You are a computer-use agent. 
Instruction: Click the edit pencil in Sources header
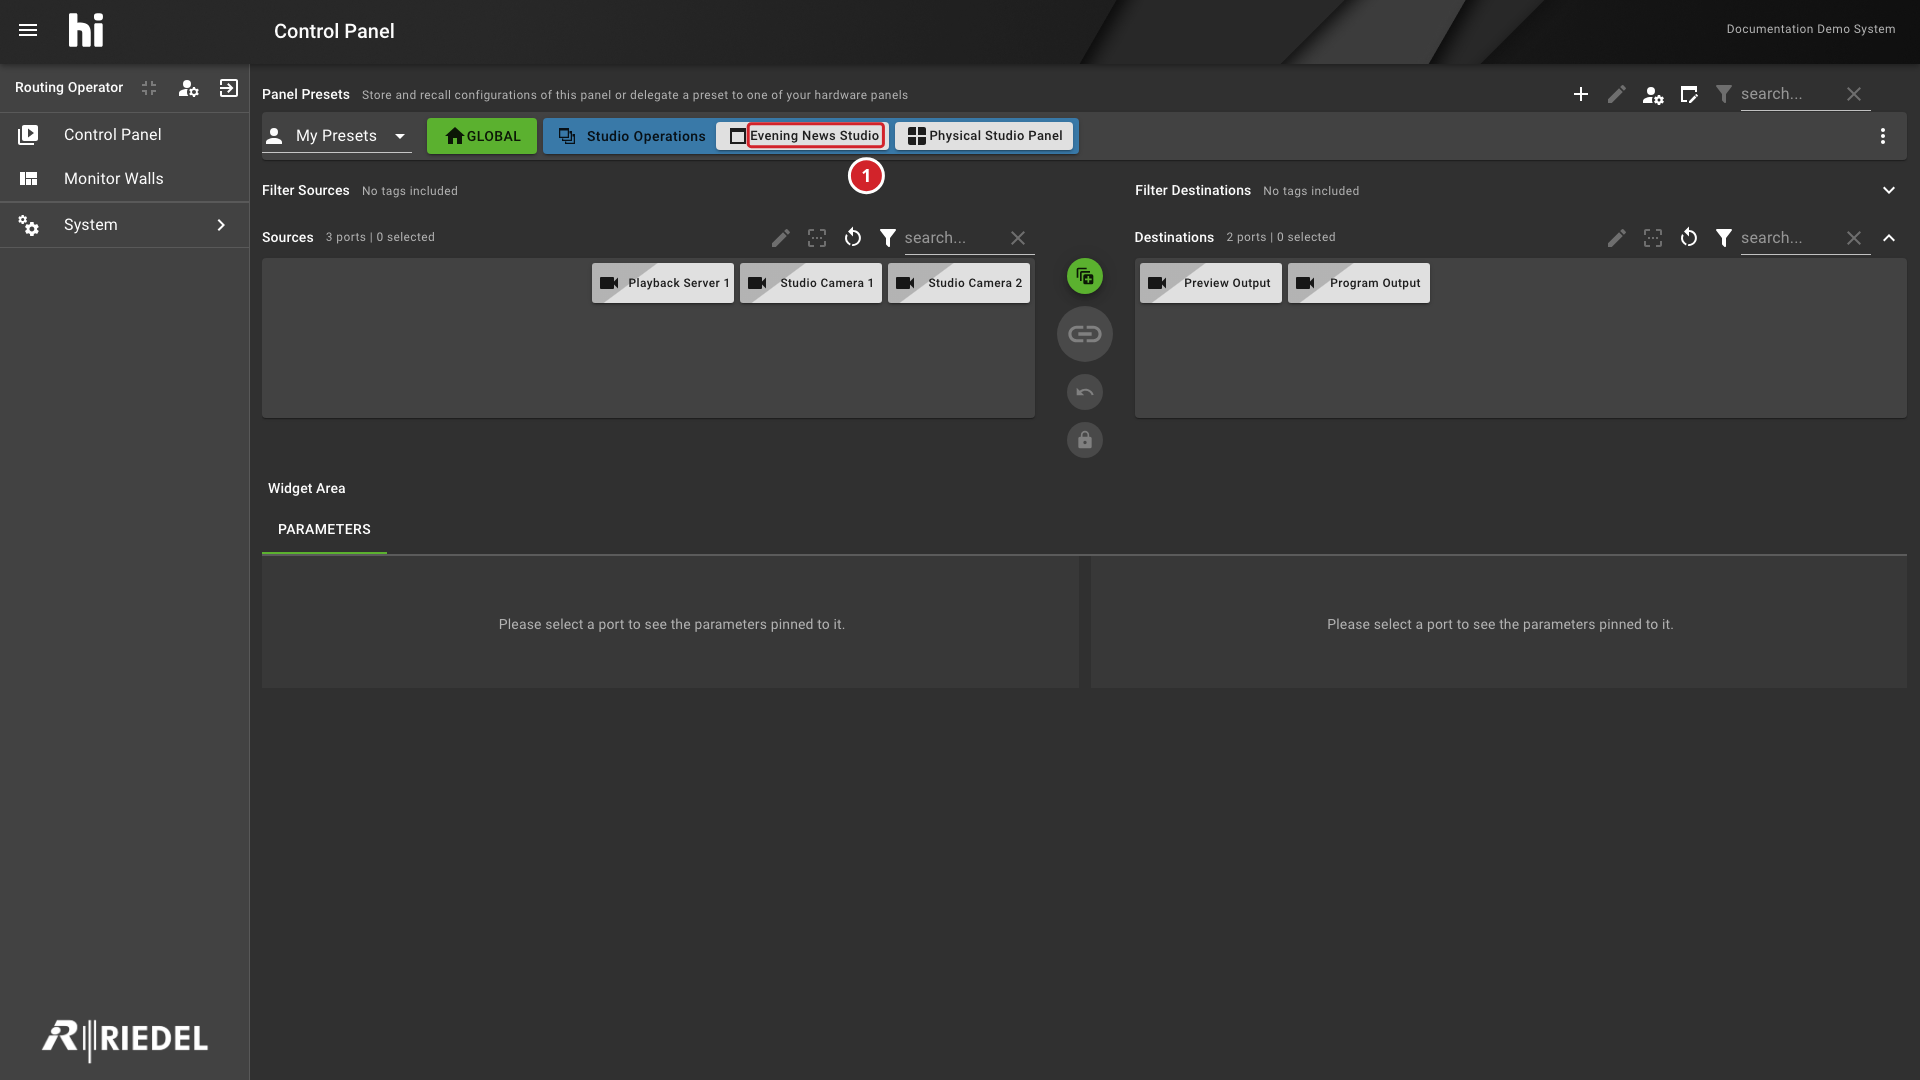781,238
